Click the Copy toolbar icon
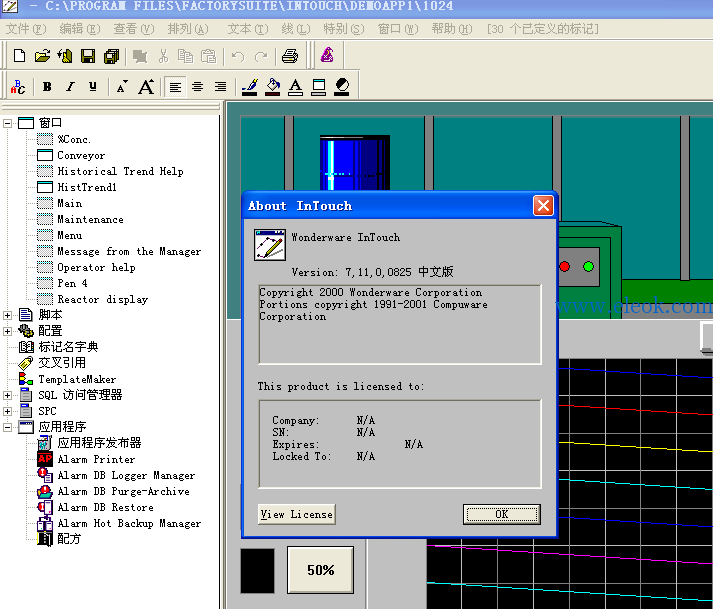 [x=186, y=56]
